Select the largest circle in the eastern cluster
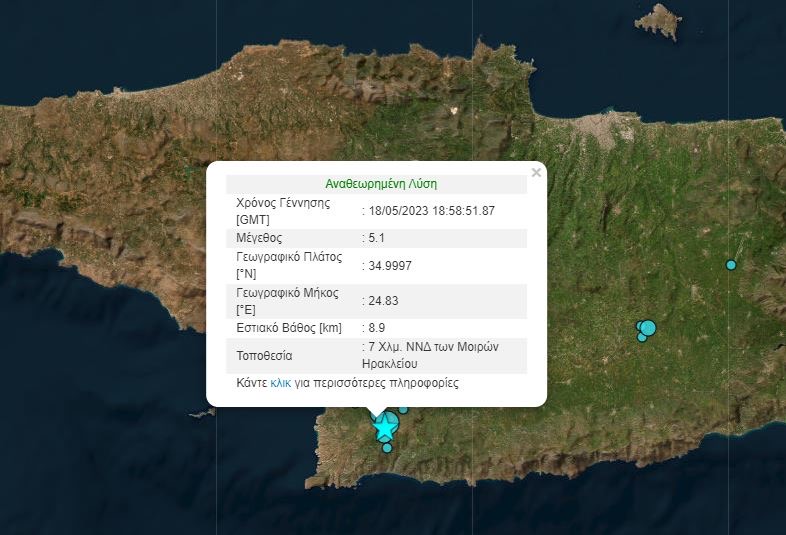Screen dimensions: 786x535 (x=648, y=327)
